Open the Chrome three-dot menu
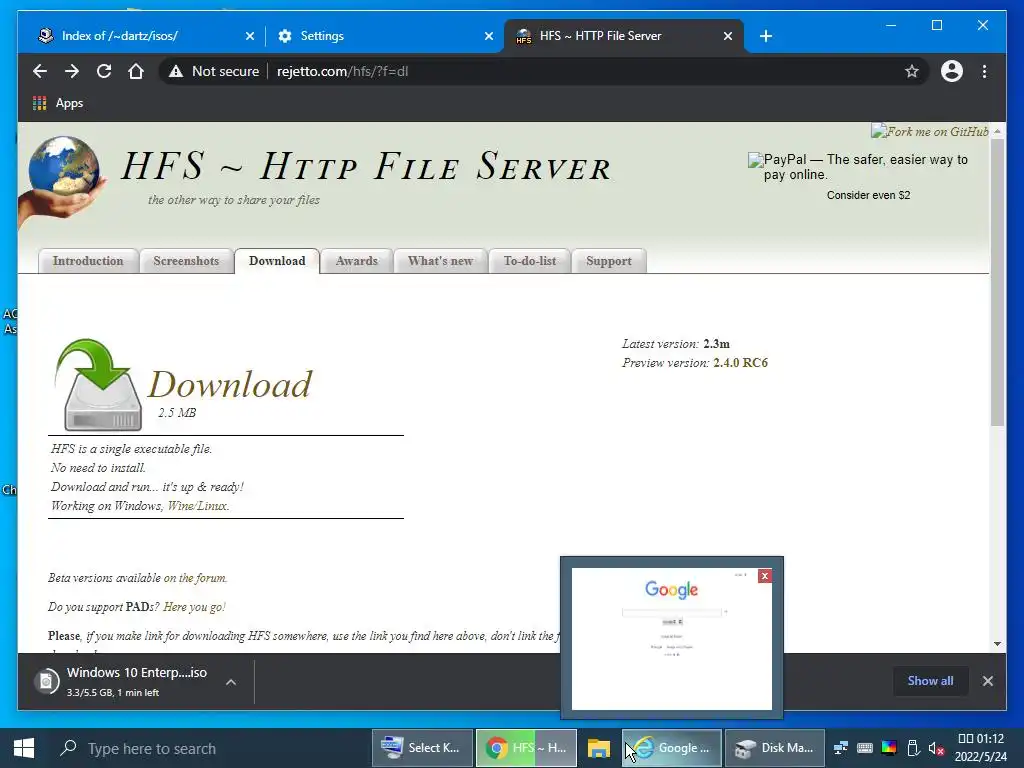Viewport: 1024px width, 768px height. coord(984,71)
